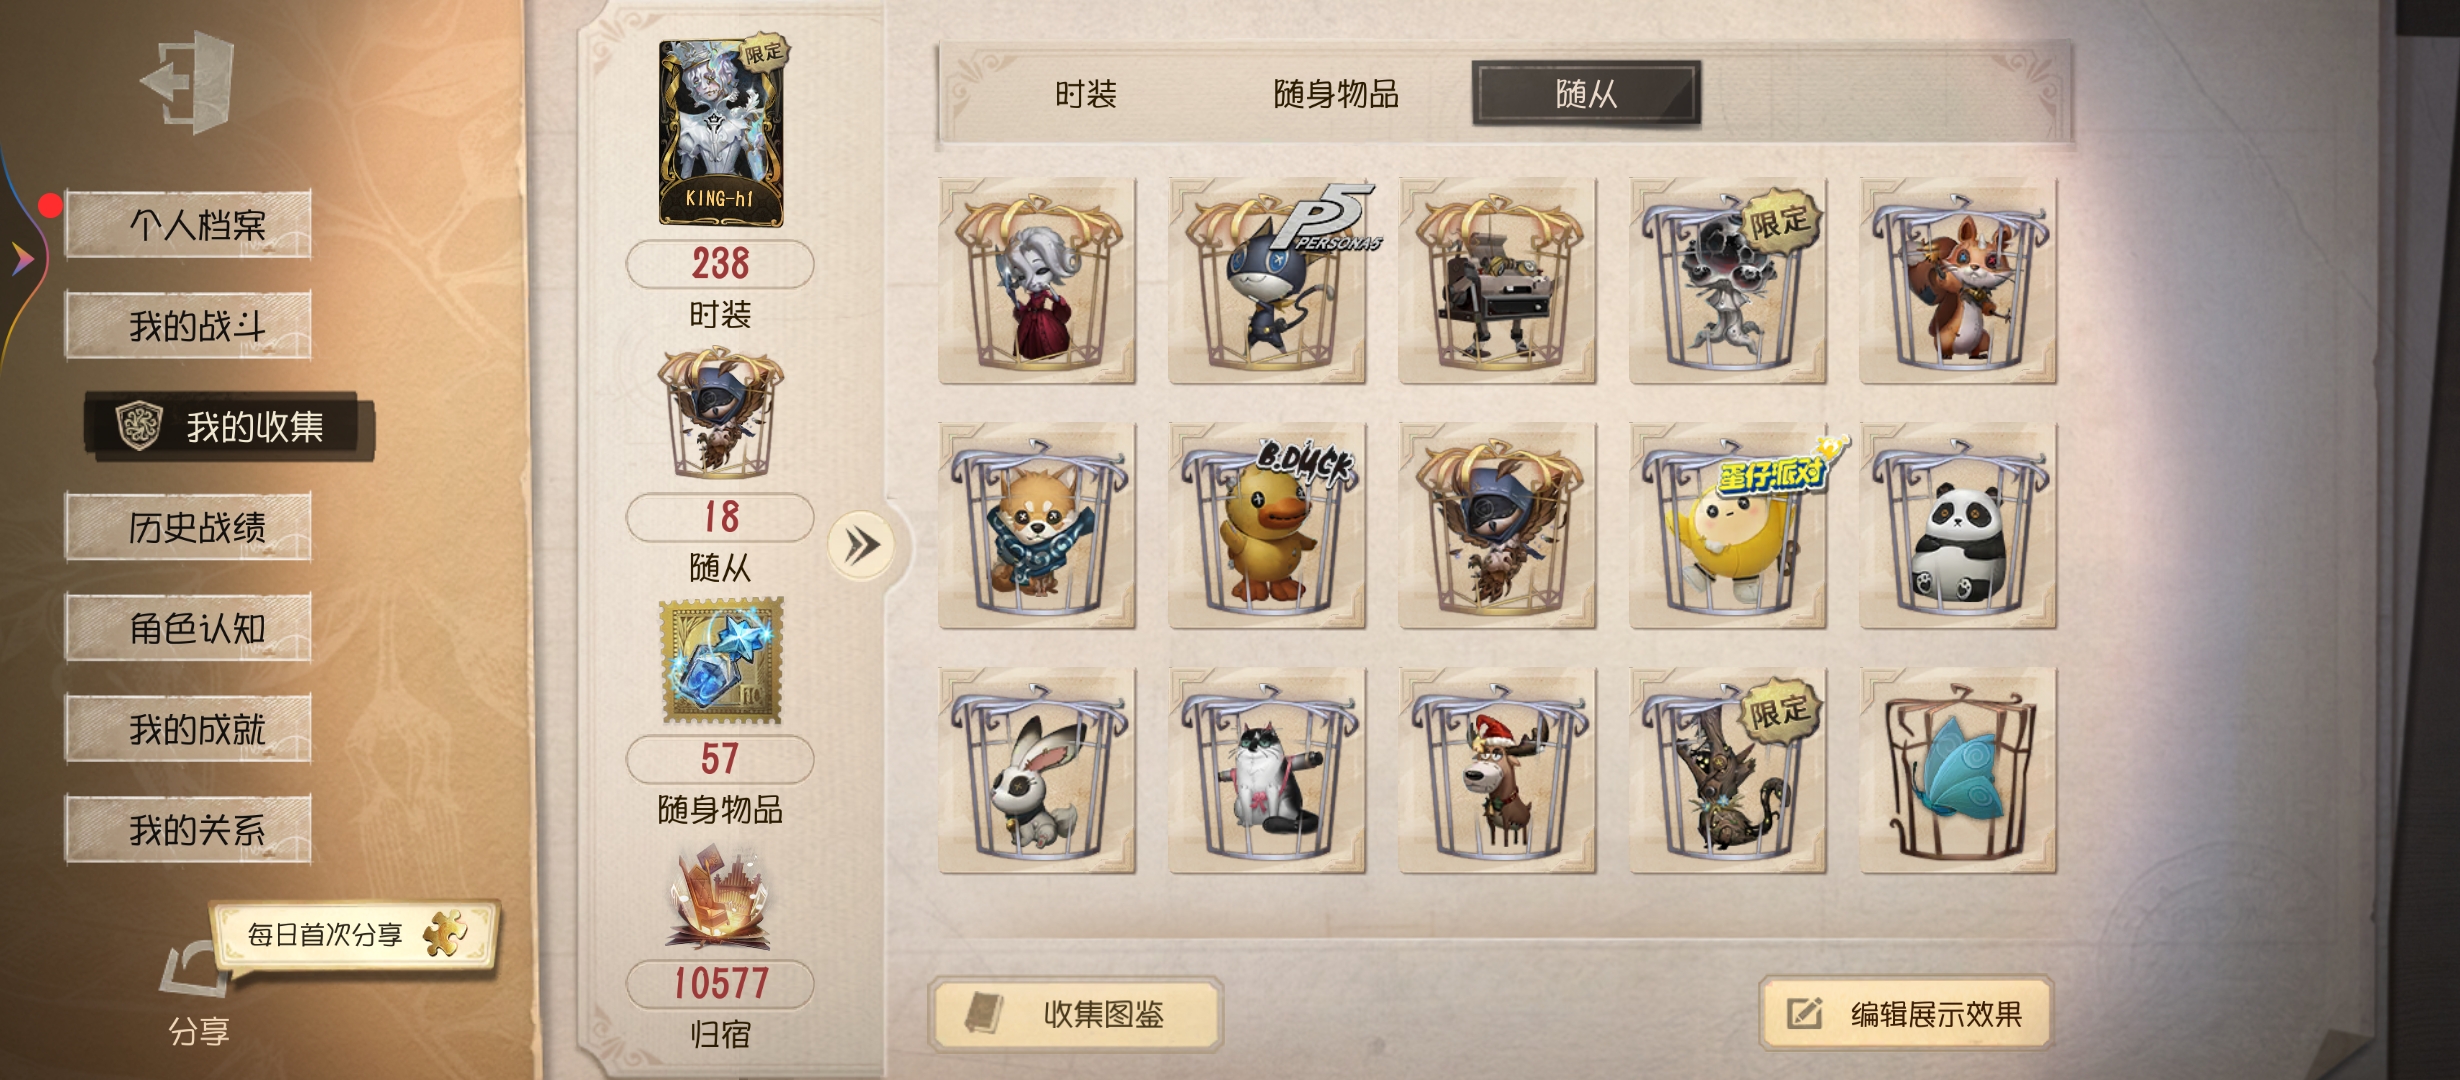2460x1080 pixels.
Task: Select the Persona 5 Morgana pet
Action: (x=1267, y=281)
